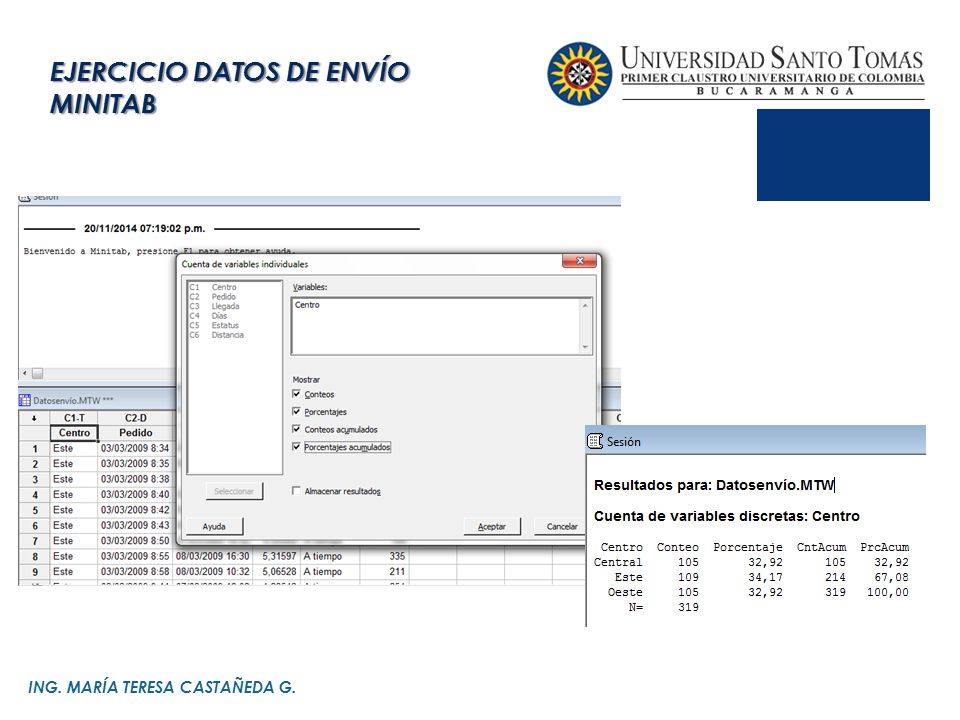Image resolution: width=960 pixels, height=720 pixels.
Task: Click the worksheet data direction arrow
Action: pyautogui.click(x=34, y=418)
